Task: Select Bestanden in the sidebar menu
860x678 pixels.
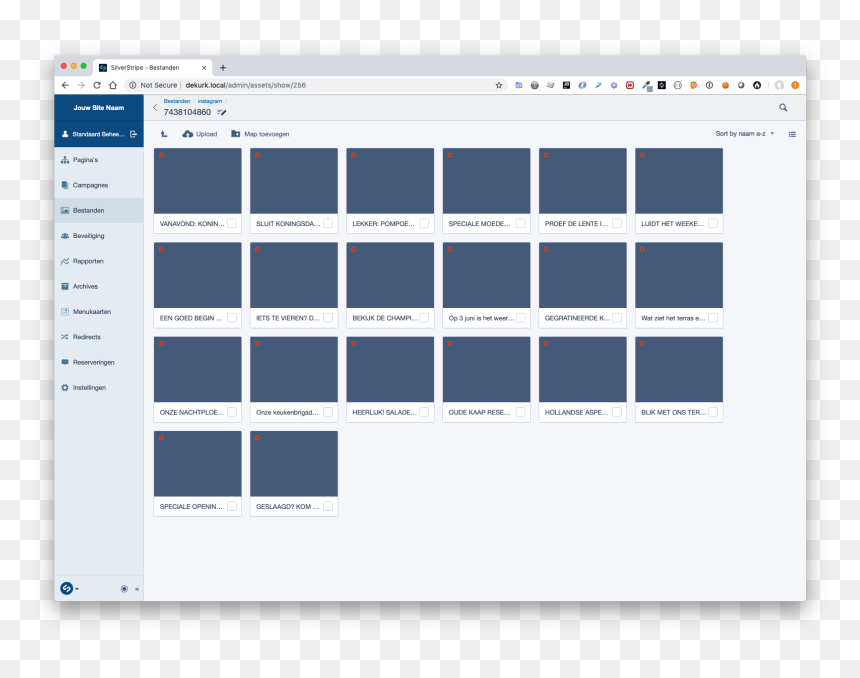Action: 99,210
